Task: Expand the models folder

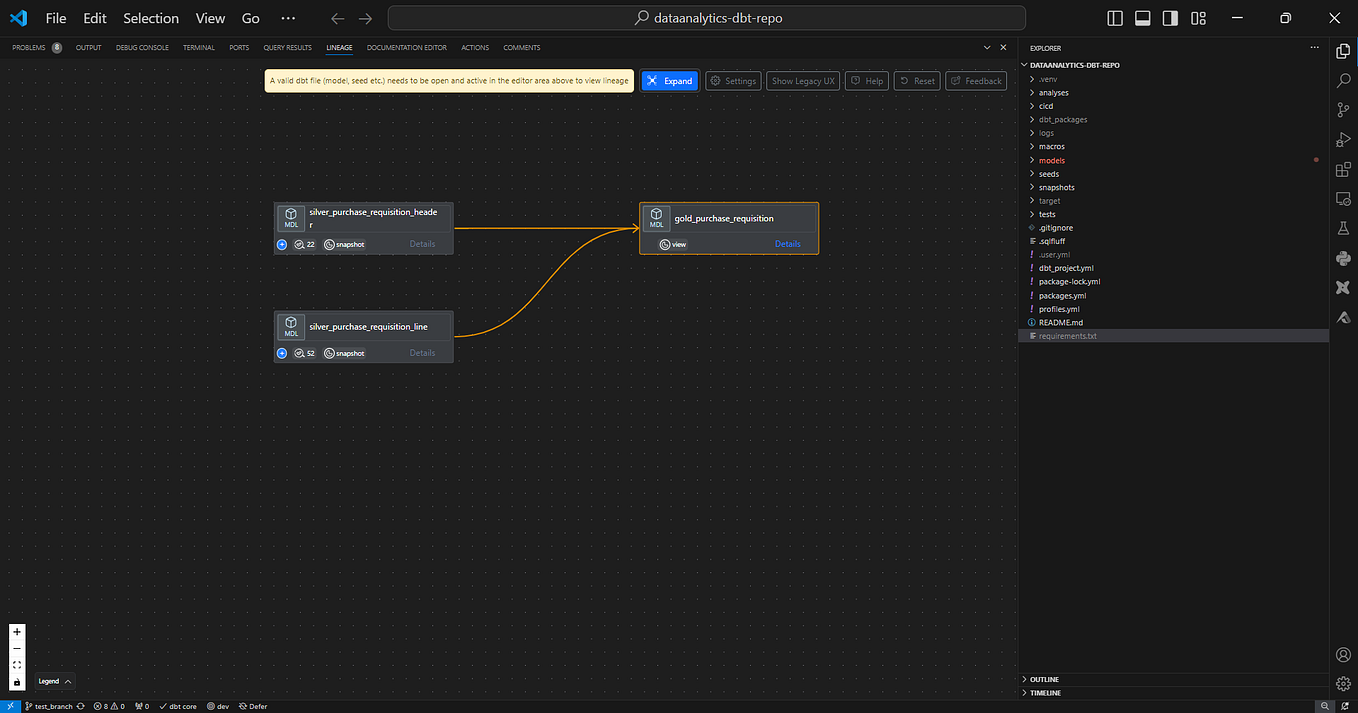Action: [x=1052, y=160]
